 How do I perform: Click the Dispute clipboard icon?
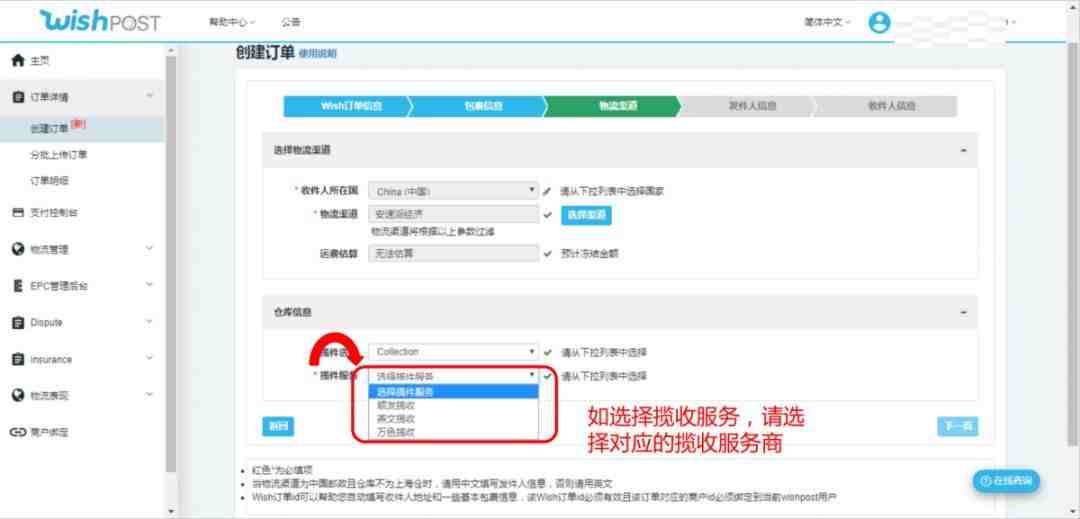19,323
